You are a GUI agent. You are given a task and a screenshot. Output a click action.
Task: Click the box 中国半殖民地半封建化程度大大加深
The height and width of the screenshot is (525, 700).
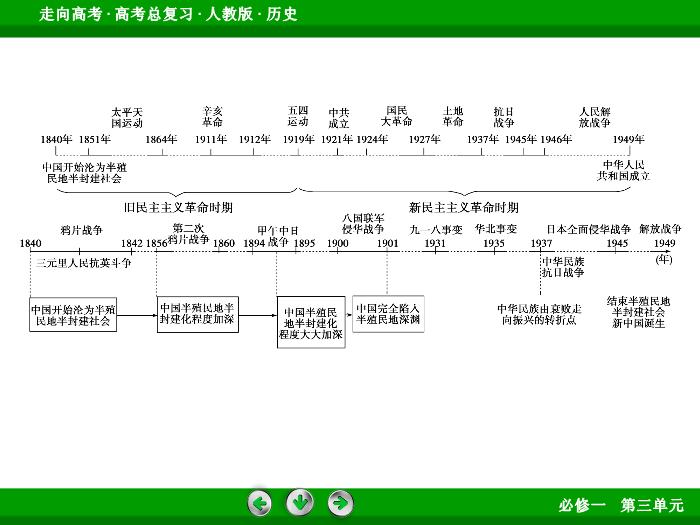tap(311, 322)
